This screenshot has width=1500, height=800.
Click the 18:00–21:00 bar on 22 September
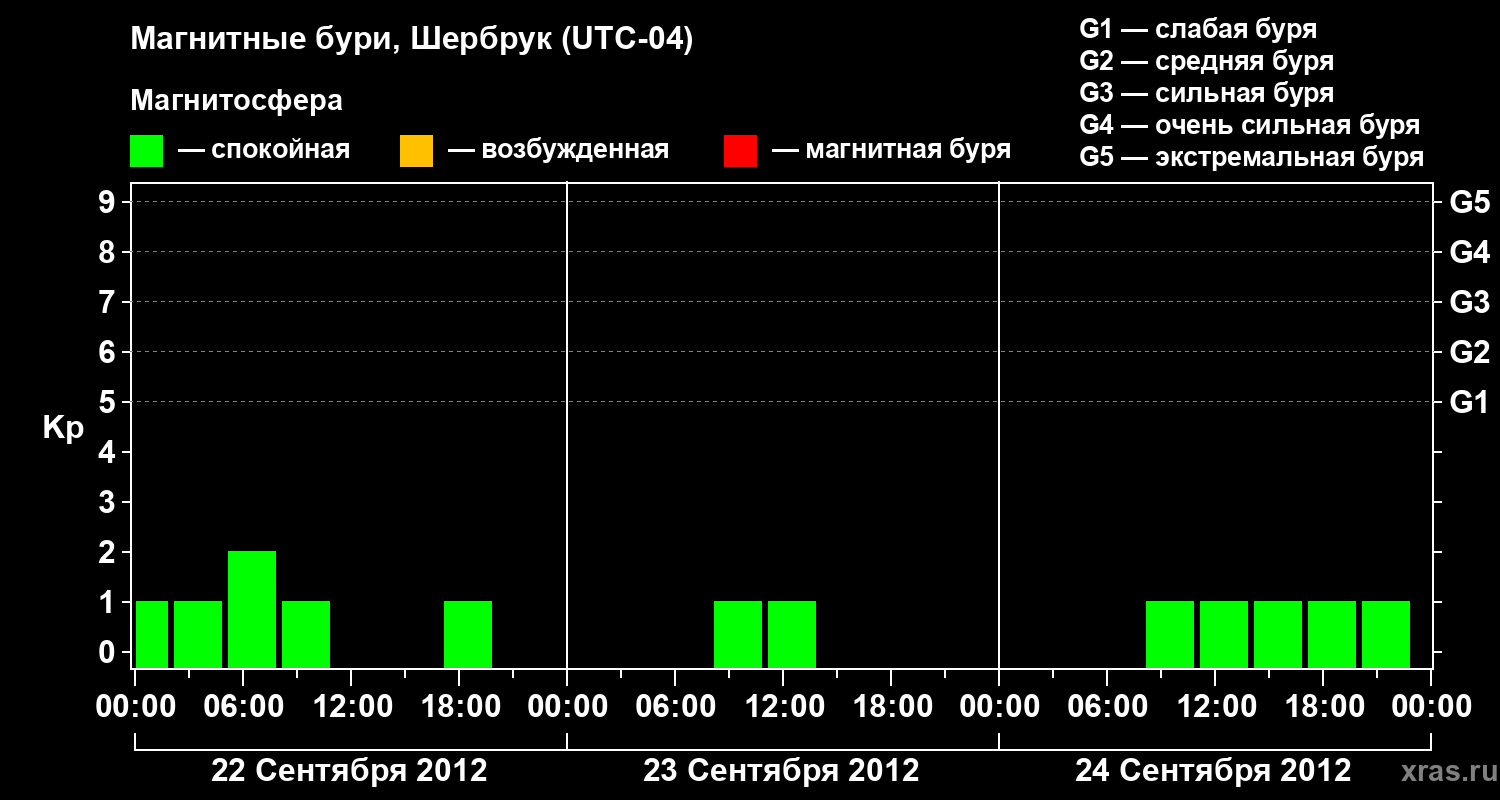[x=468, y=634]
